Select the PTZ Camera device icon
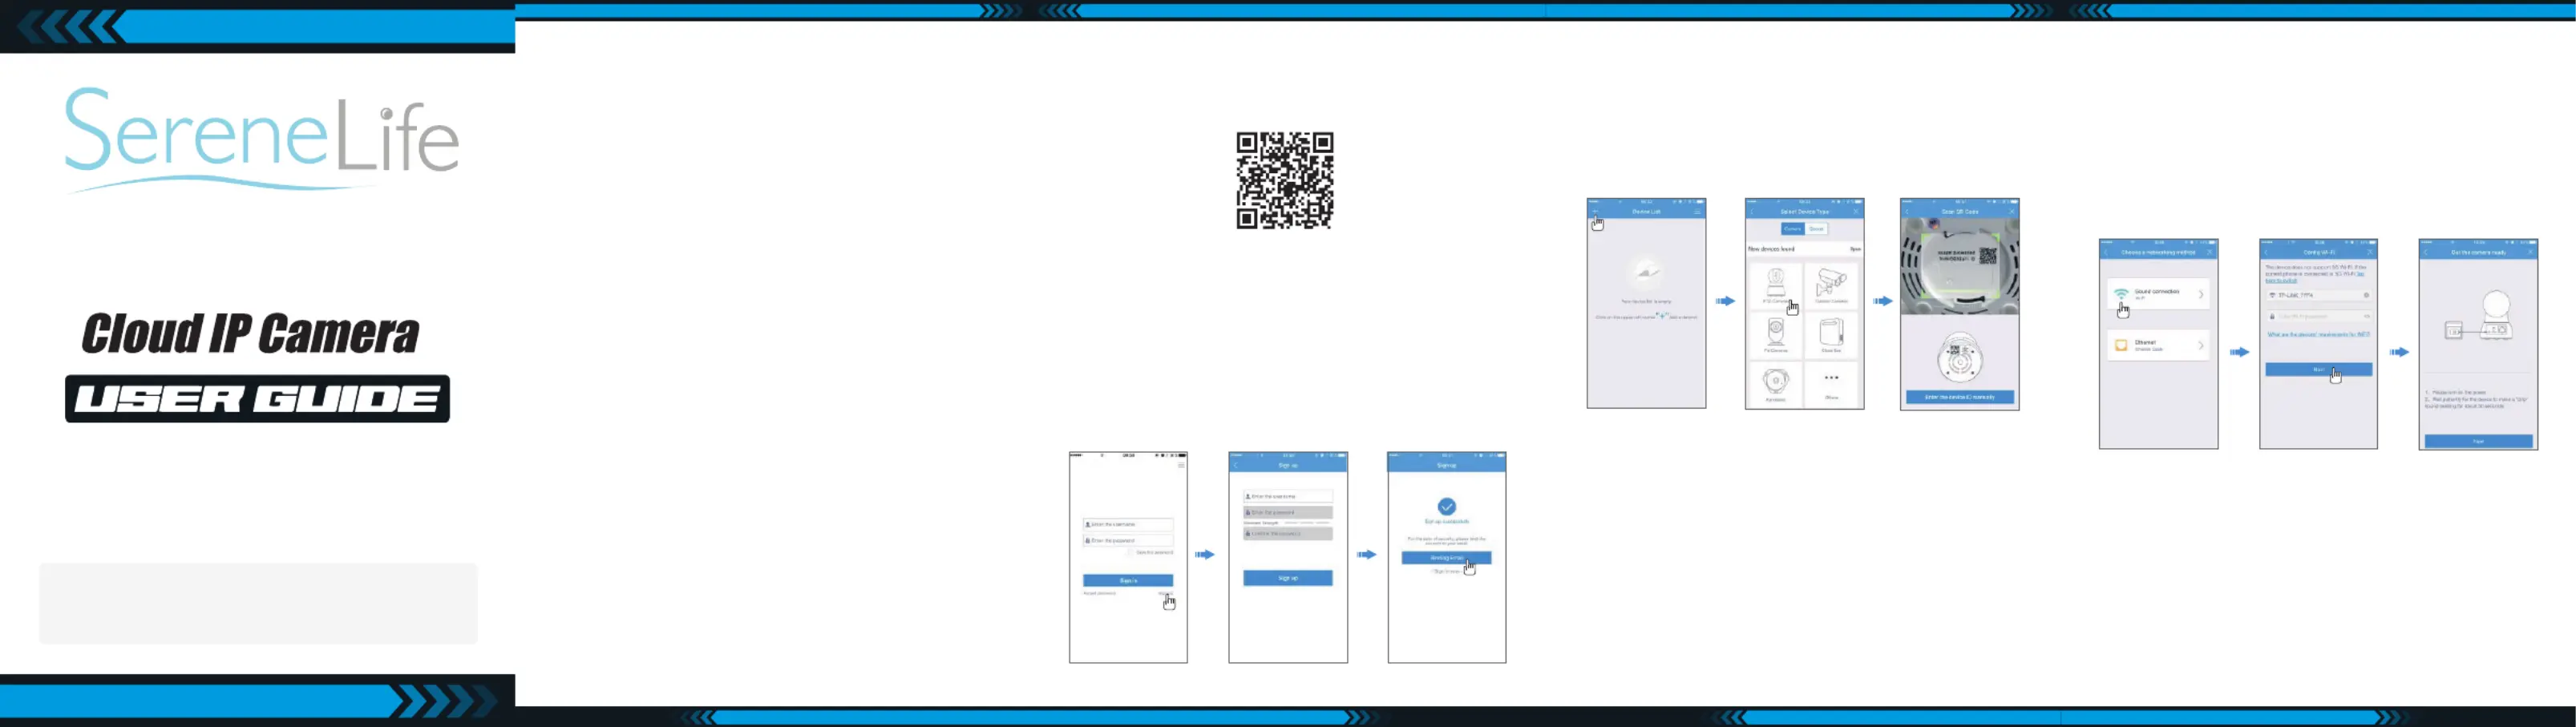 tap(1775, 282)
